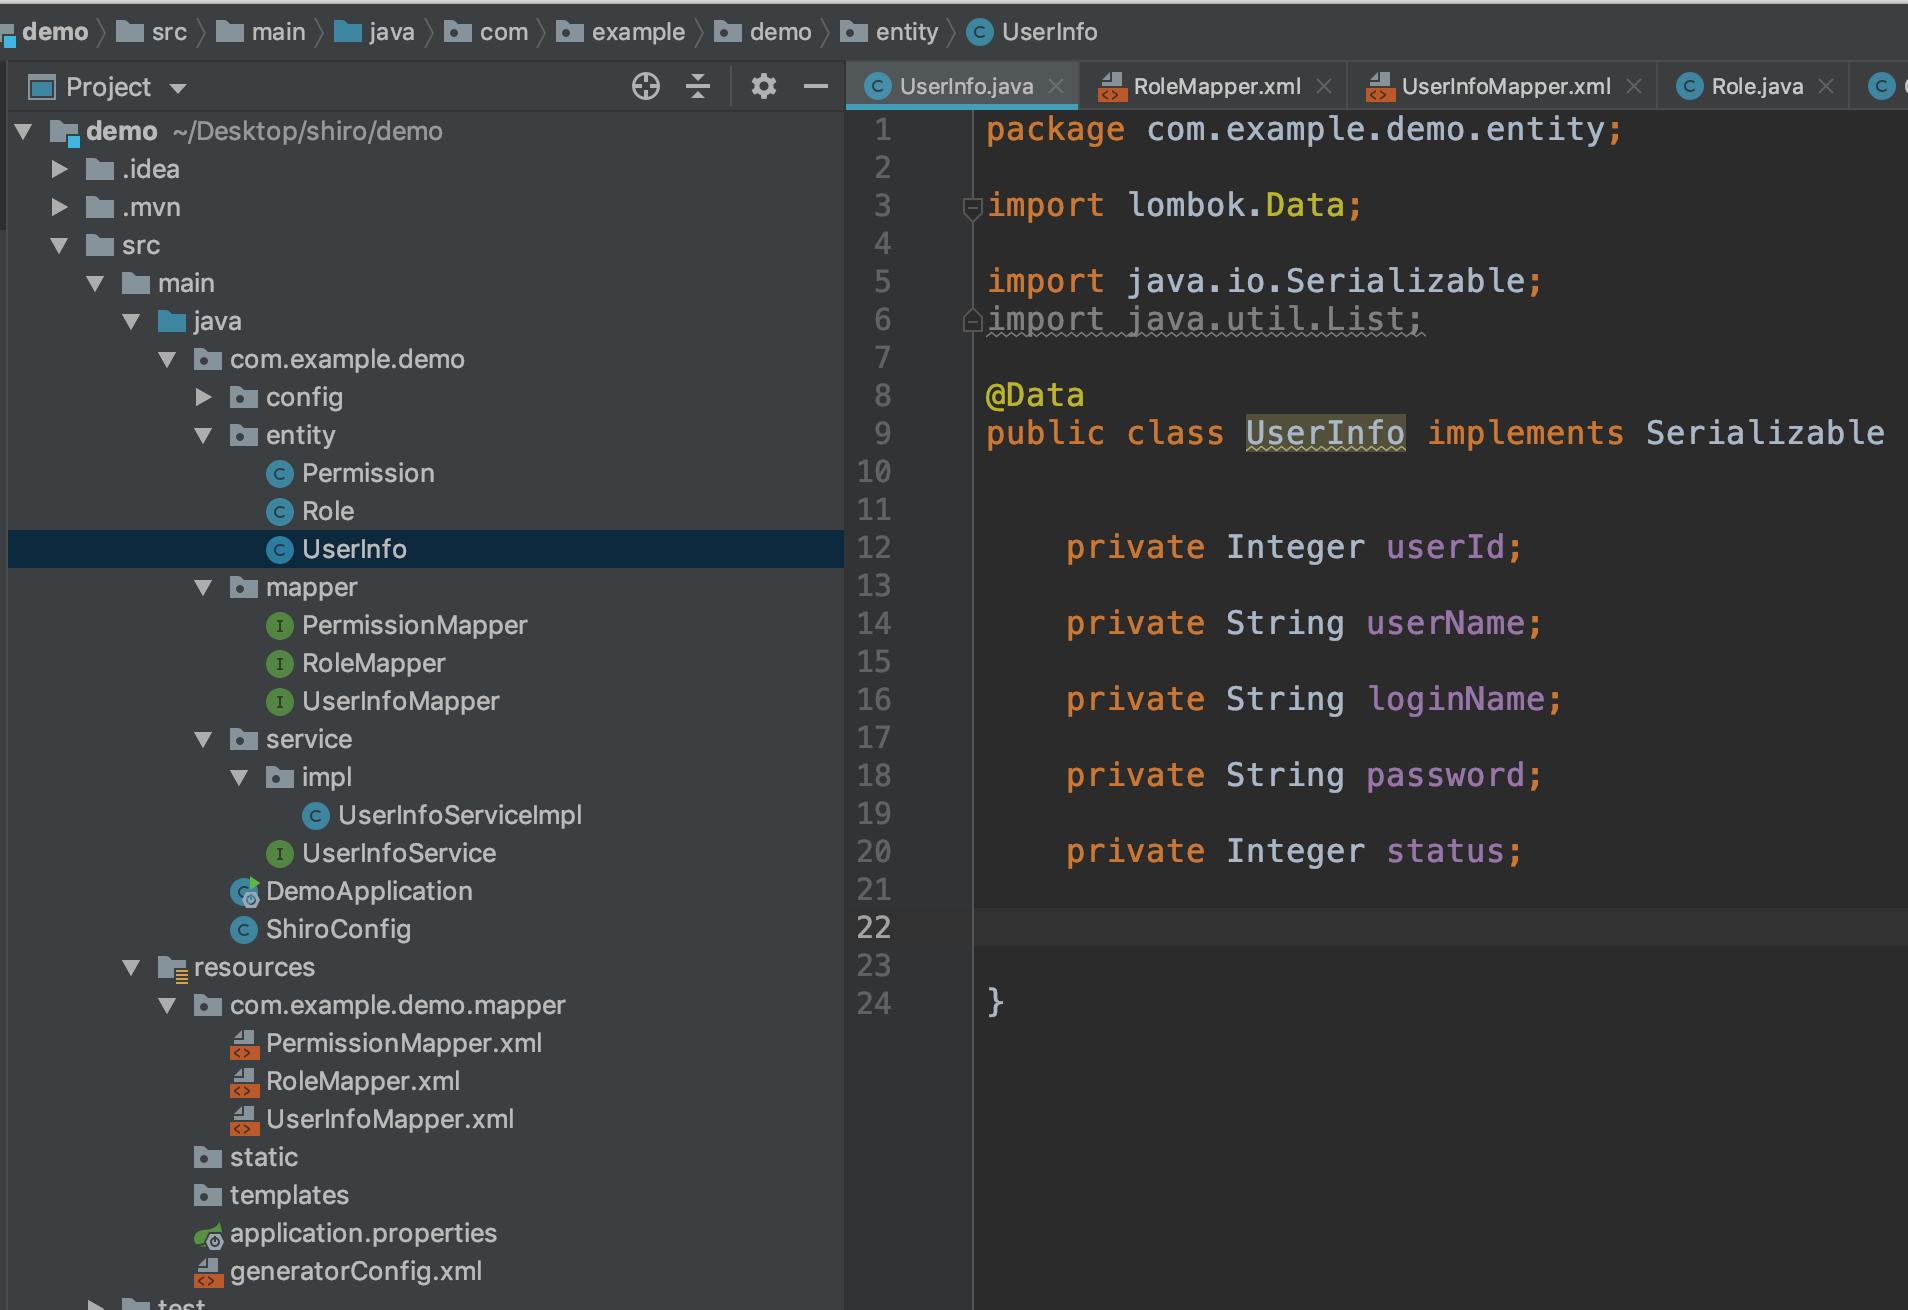Image resolution: width=1908 pixels, height=1310 pixels.
Task: Close the UserInfoMapper.xml tab
Action: pos(1634,86)
